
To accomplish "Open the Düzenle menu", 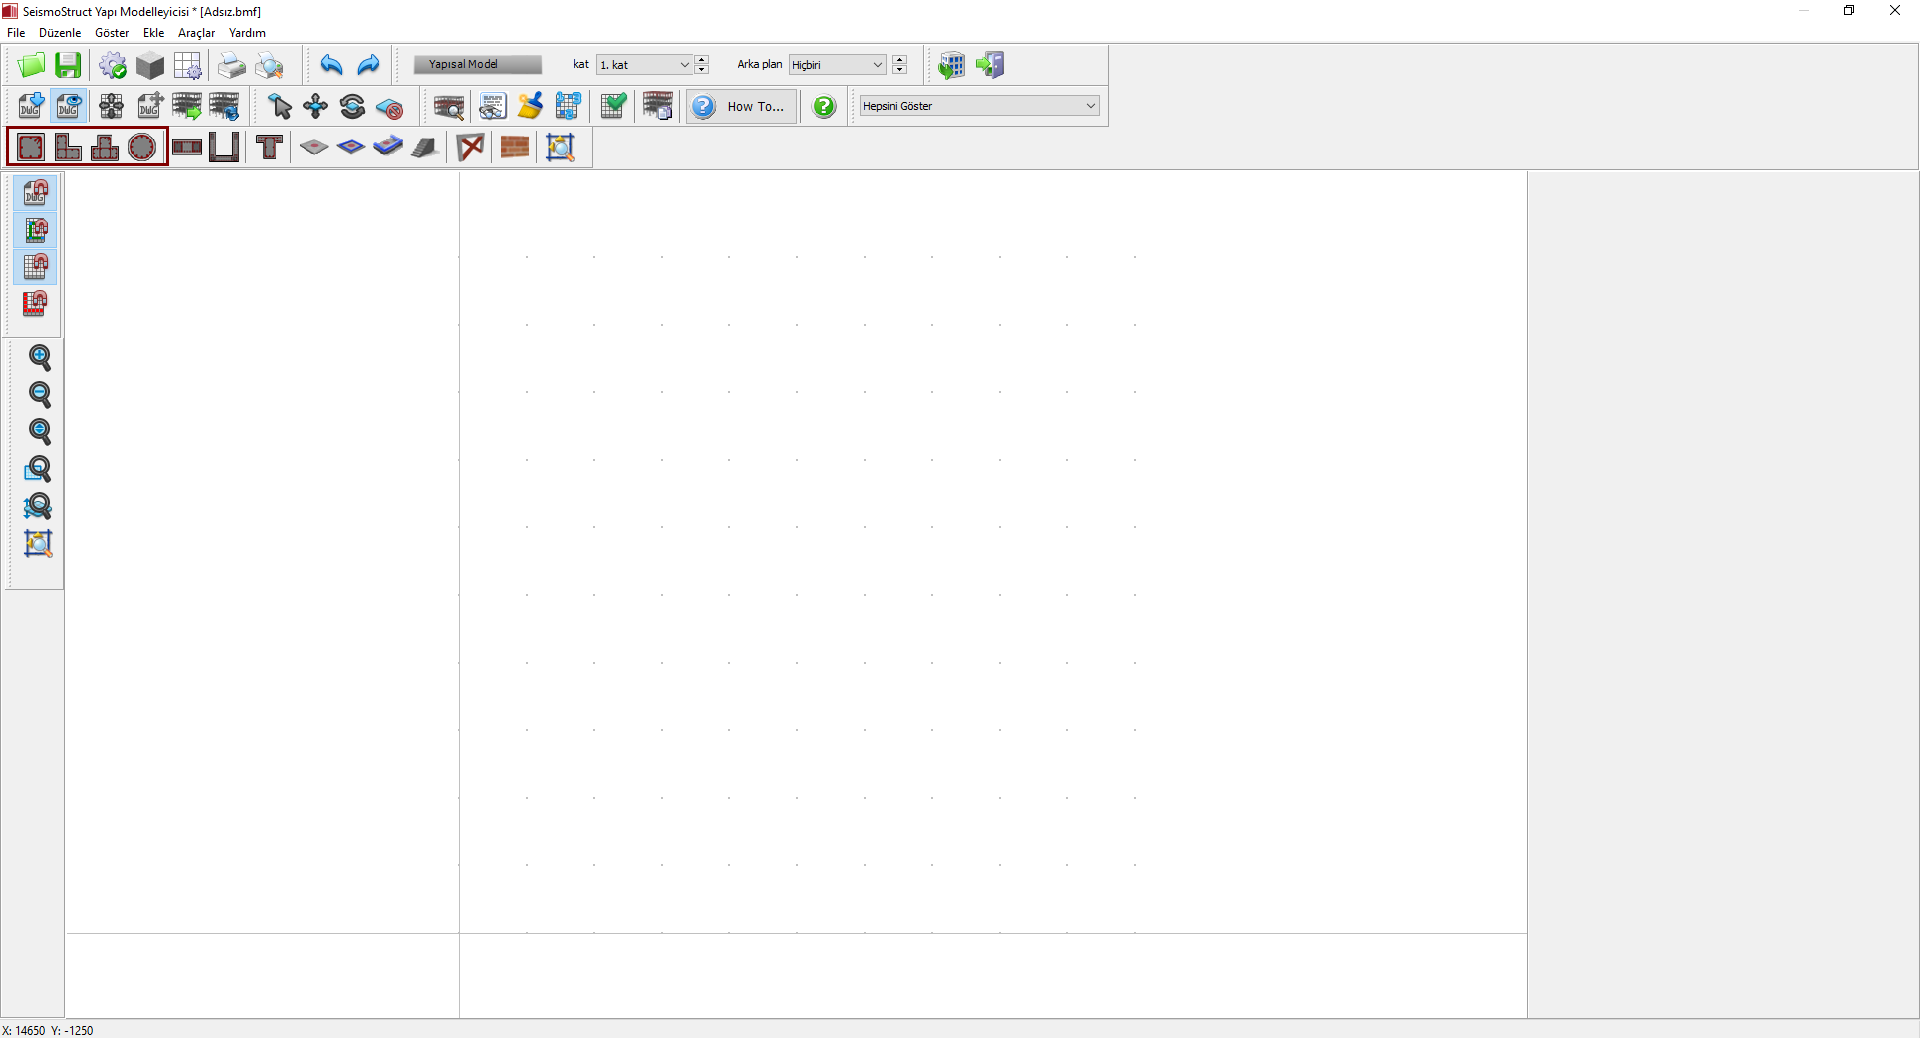I will coord(60,33).
